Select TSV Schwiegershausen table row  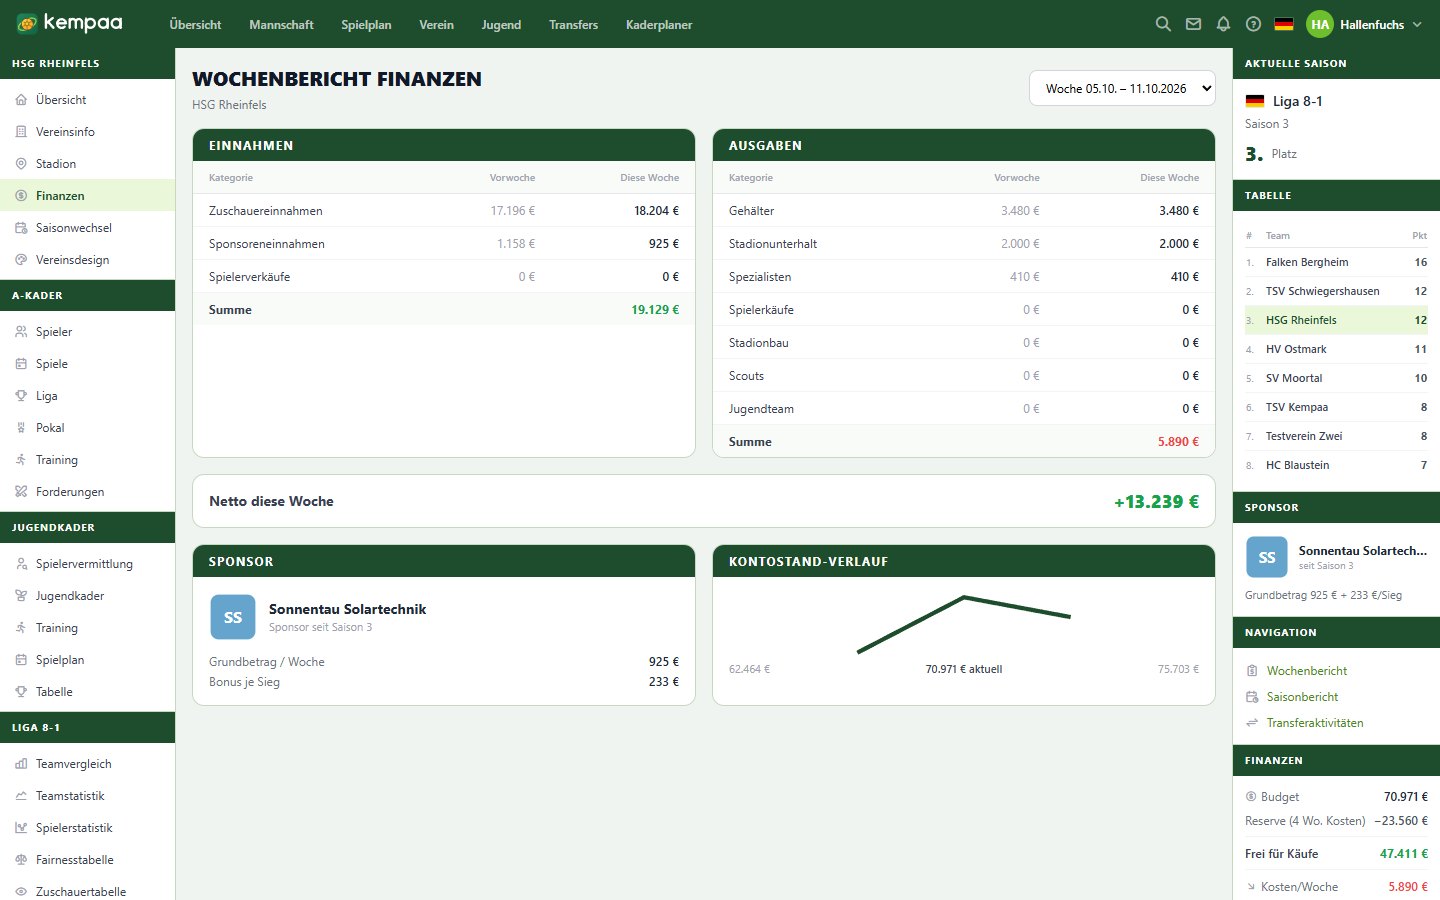coord(1336,291)
